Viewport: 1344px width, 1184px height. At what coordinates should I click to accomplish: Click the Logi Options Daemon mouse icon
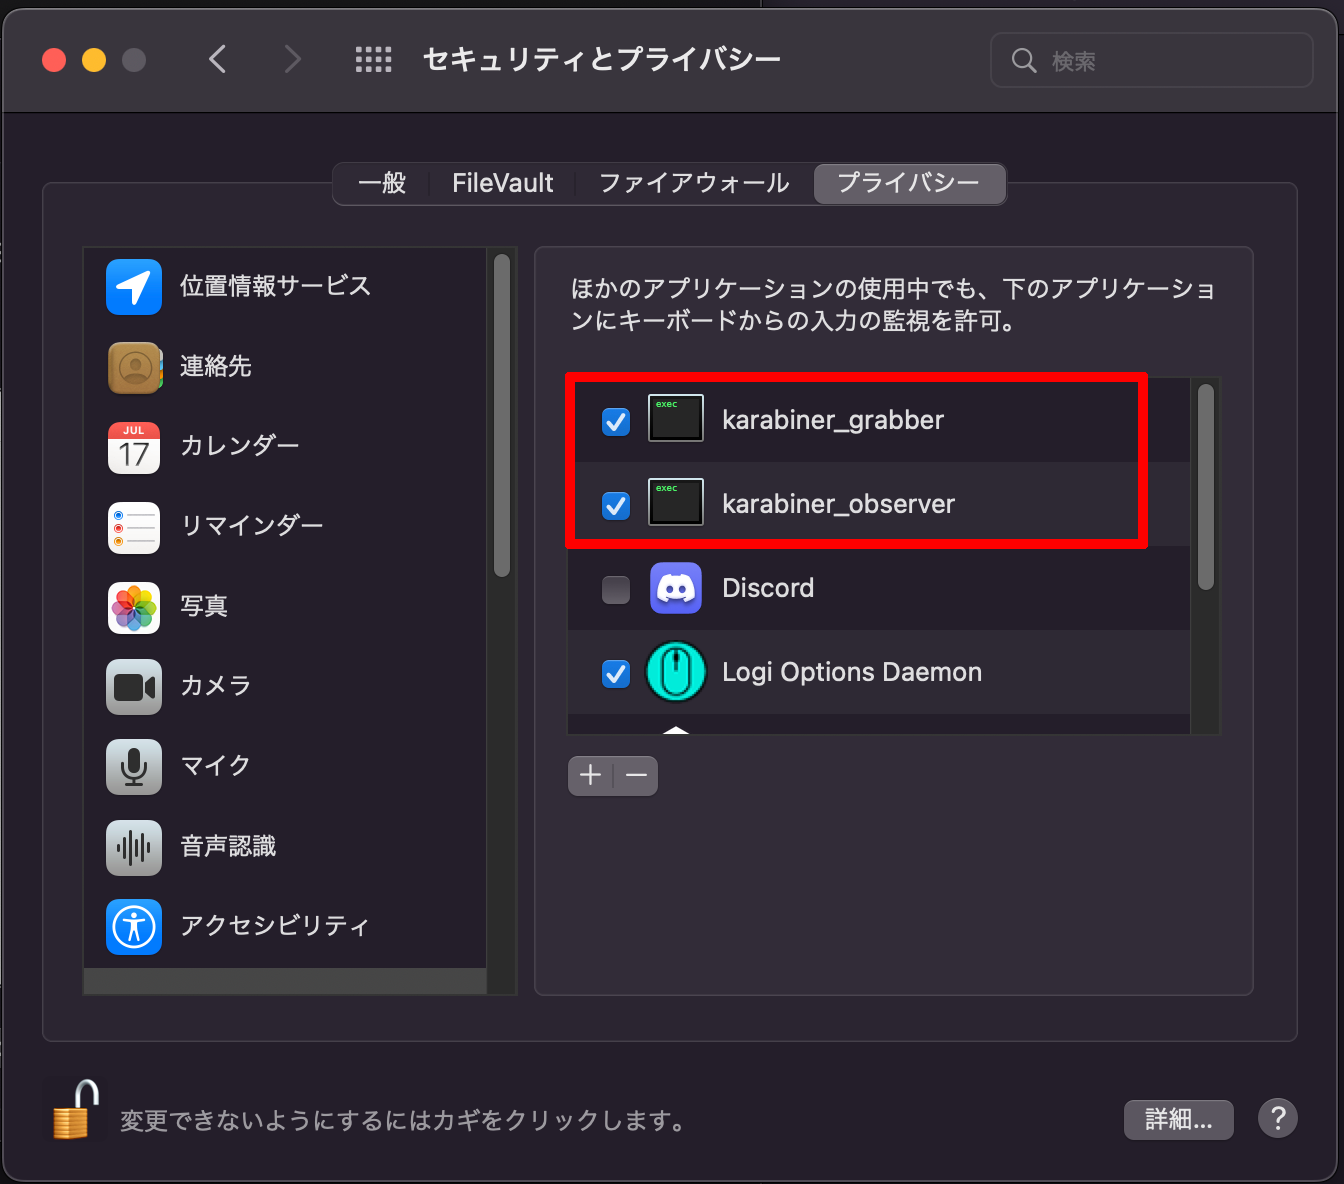pyautogui.click(x=676, y=672)
